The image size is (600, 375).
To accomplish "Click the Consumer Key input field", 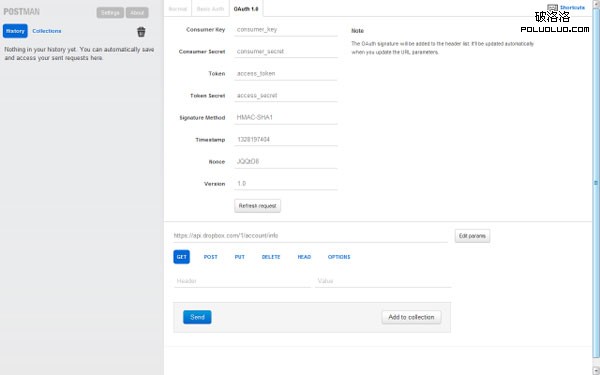I will tap(286, 29).
